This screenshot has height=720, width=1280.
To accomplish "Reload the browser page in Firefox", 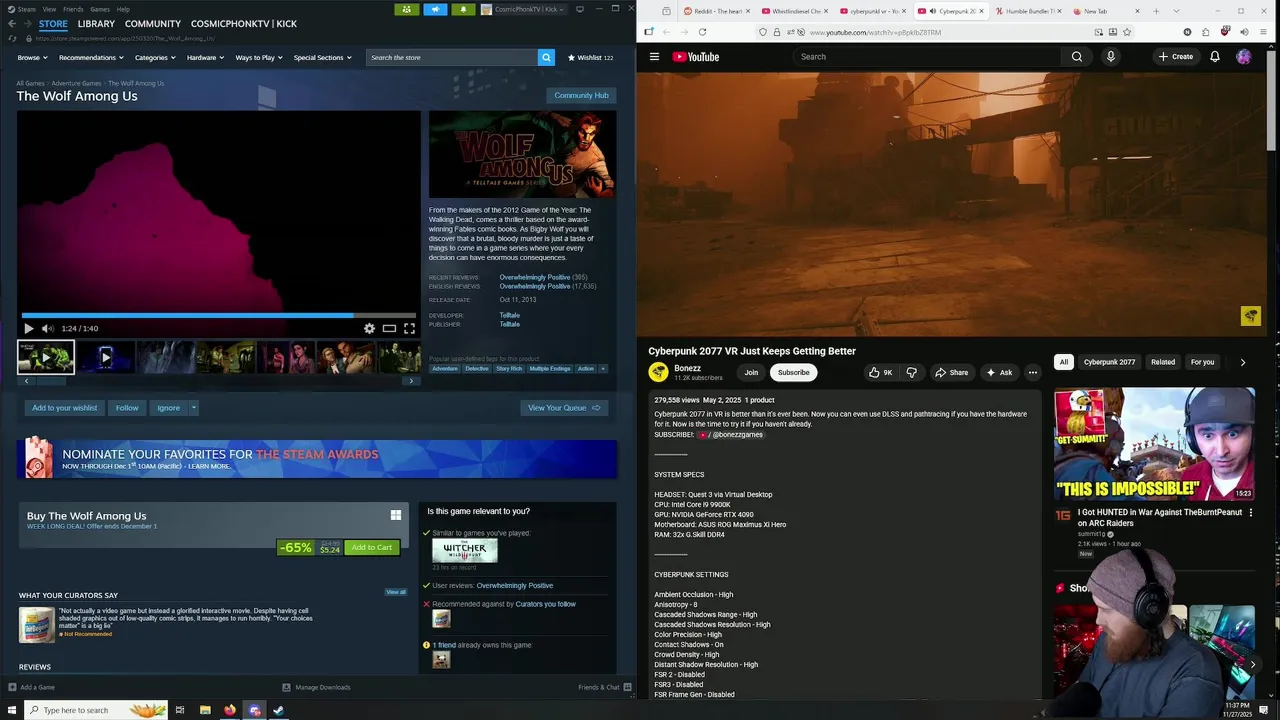I will 702,32.
